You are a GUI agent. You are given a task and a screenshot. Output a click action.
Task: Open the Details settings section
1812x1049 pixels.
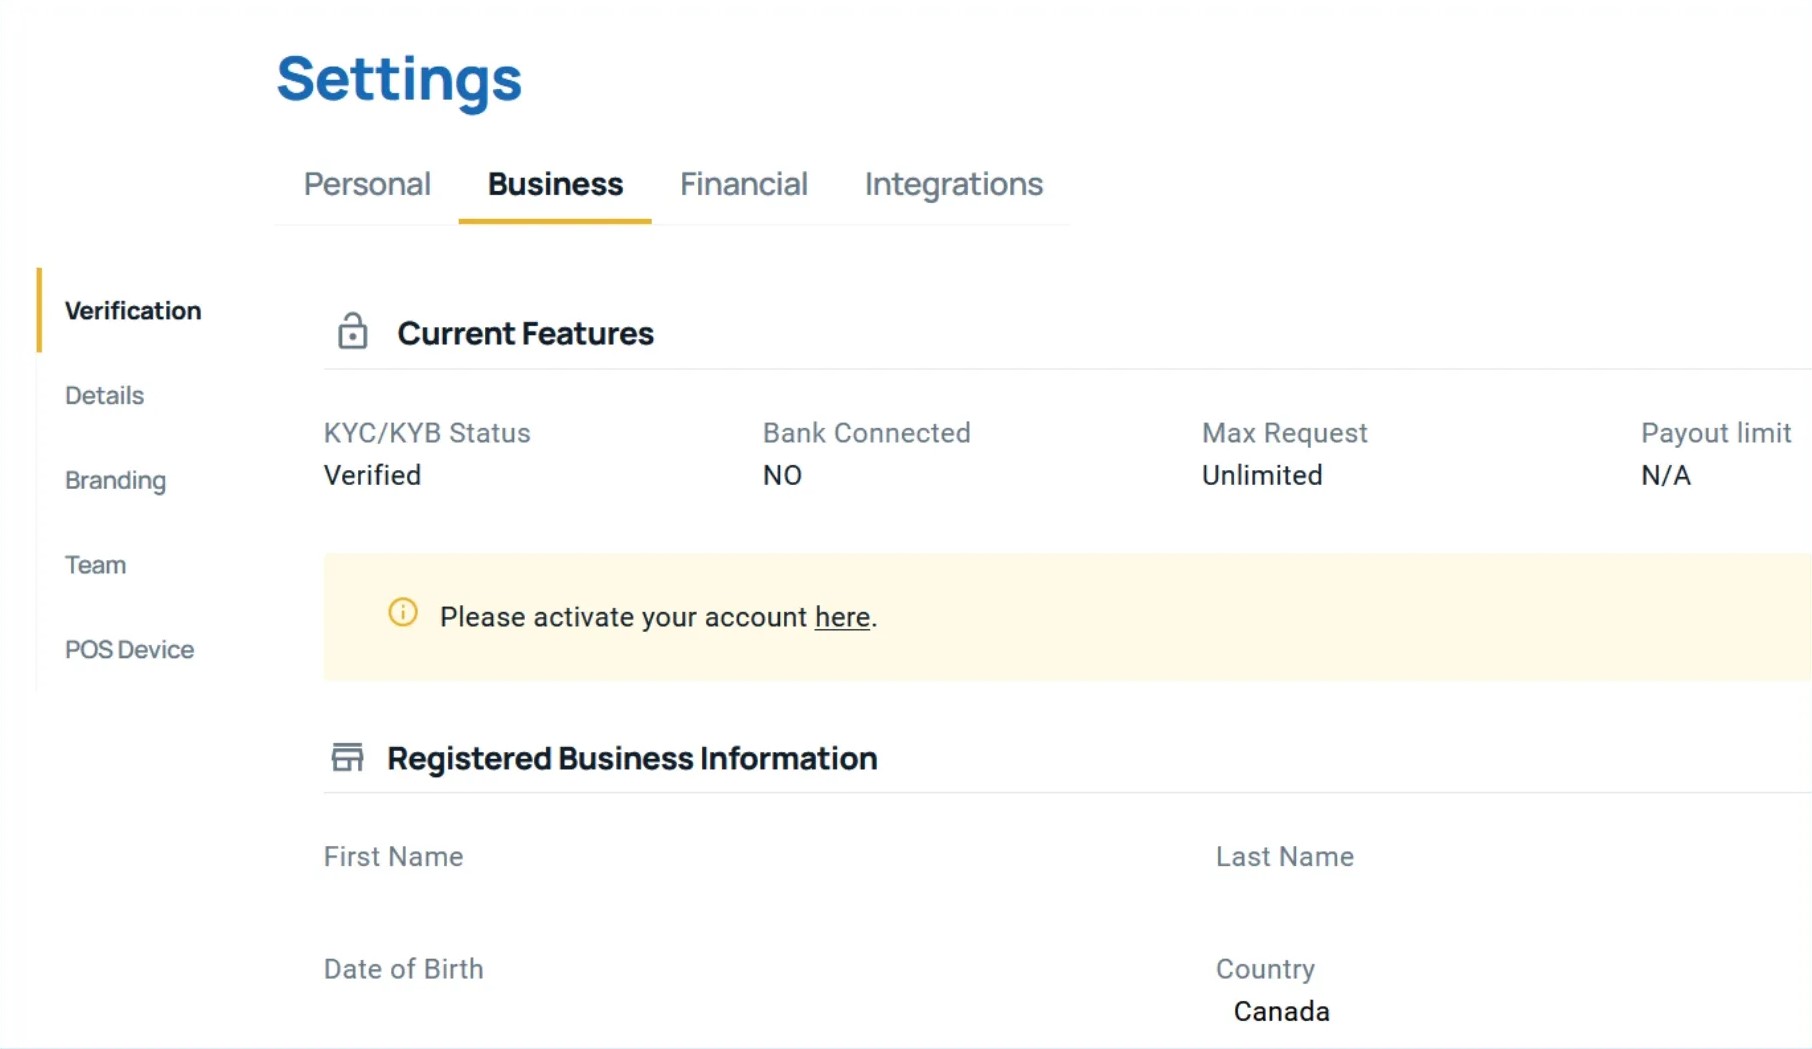104,395
